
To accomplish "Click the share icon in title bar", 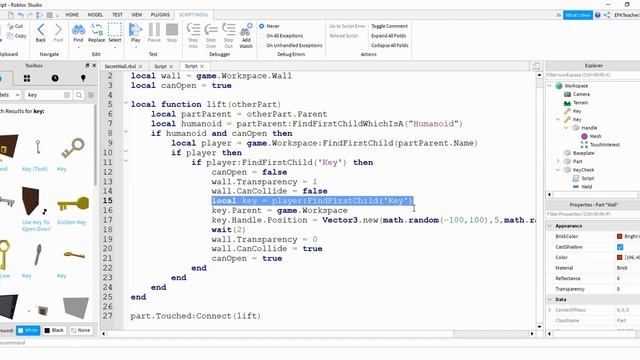I will (607, 15).
